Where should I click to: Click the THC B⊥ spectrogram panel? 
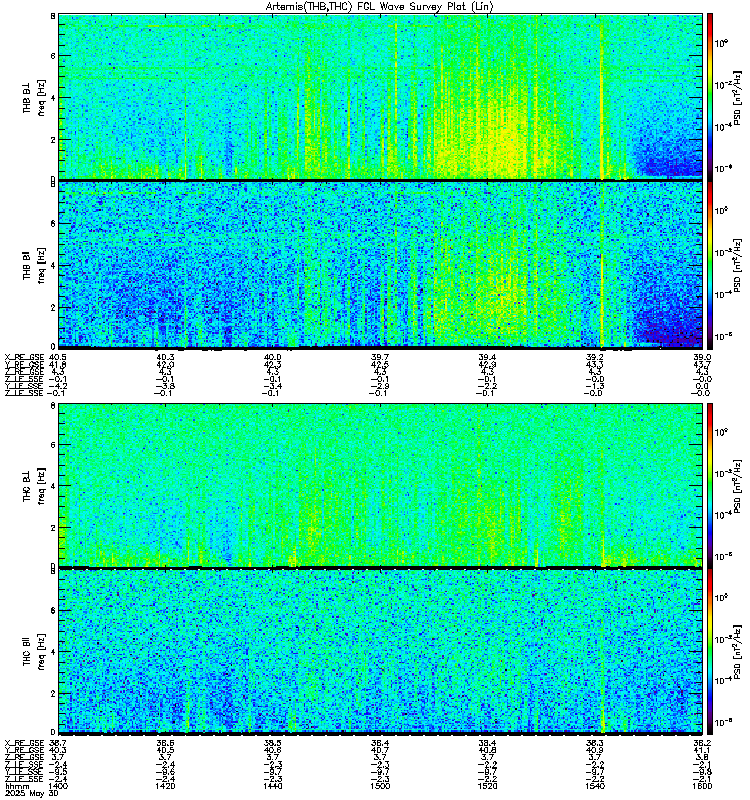380,485
